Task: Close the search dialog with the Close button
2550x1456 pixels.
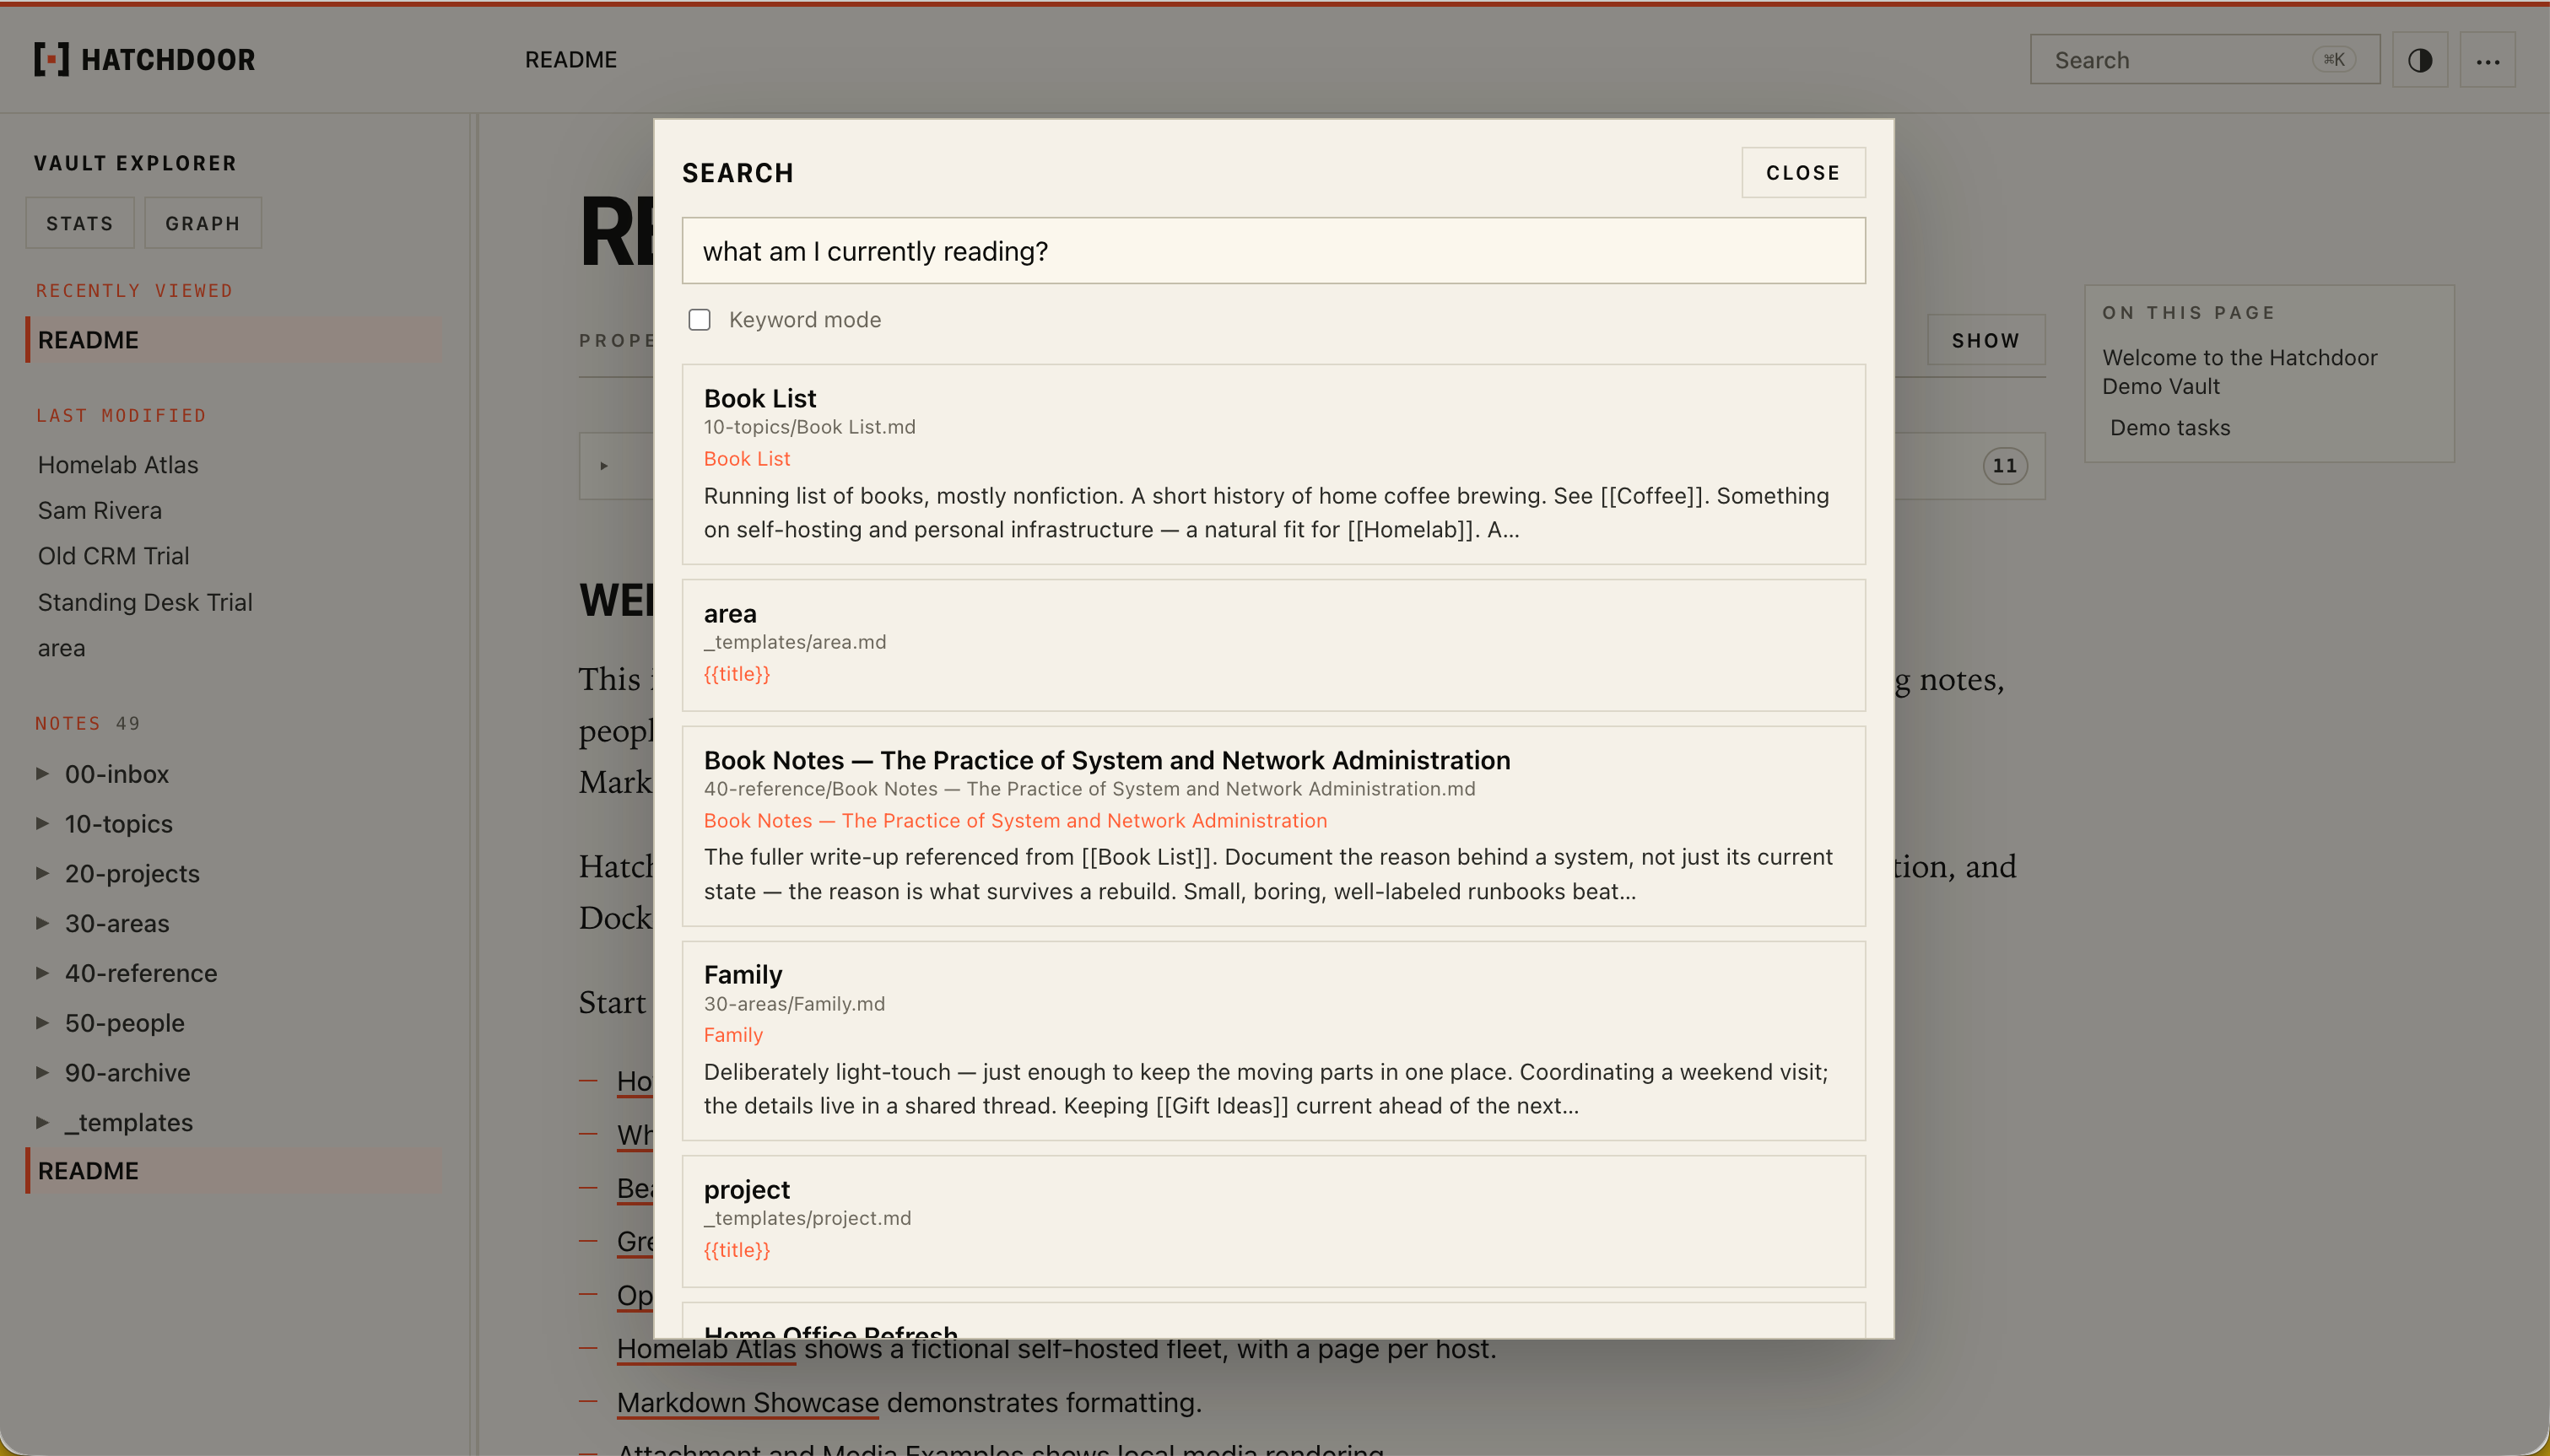Action: point(1803,173)
